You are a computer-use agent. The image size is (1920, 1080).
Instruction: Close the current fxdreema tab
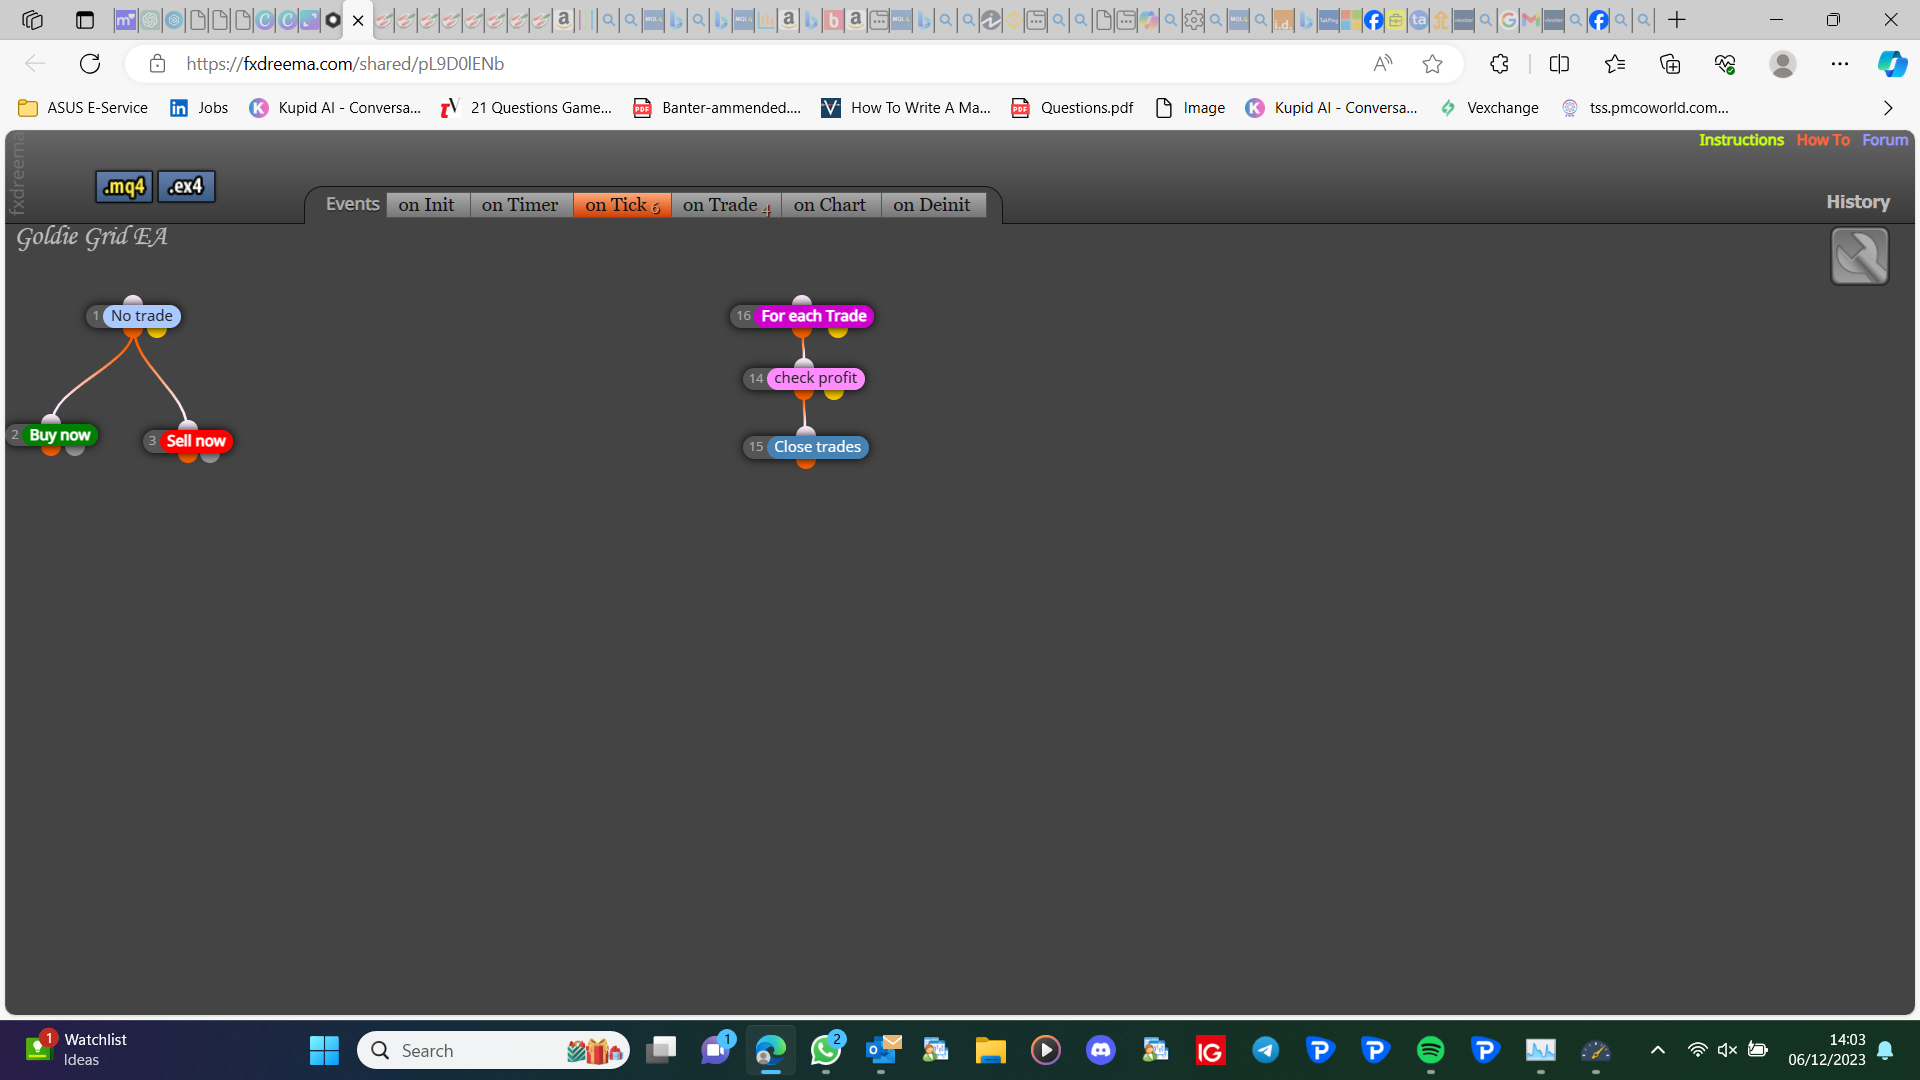pos(358,20)
